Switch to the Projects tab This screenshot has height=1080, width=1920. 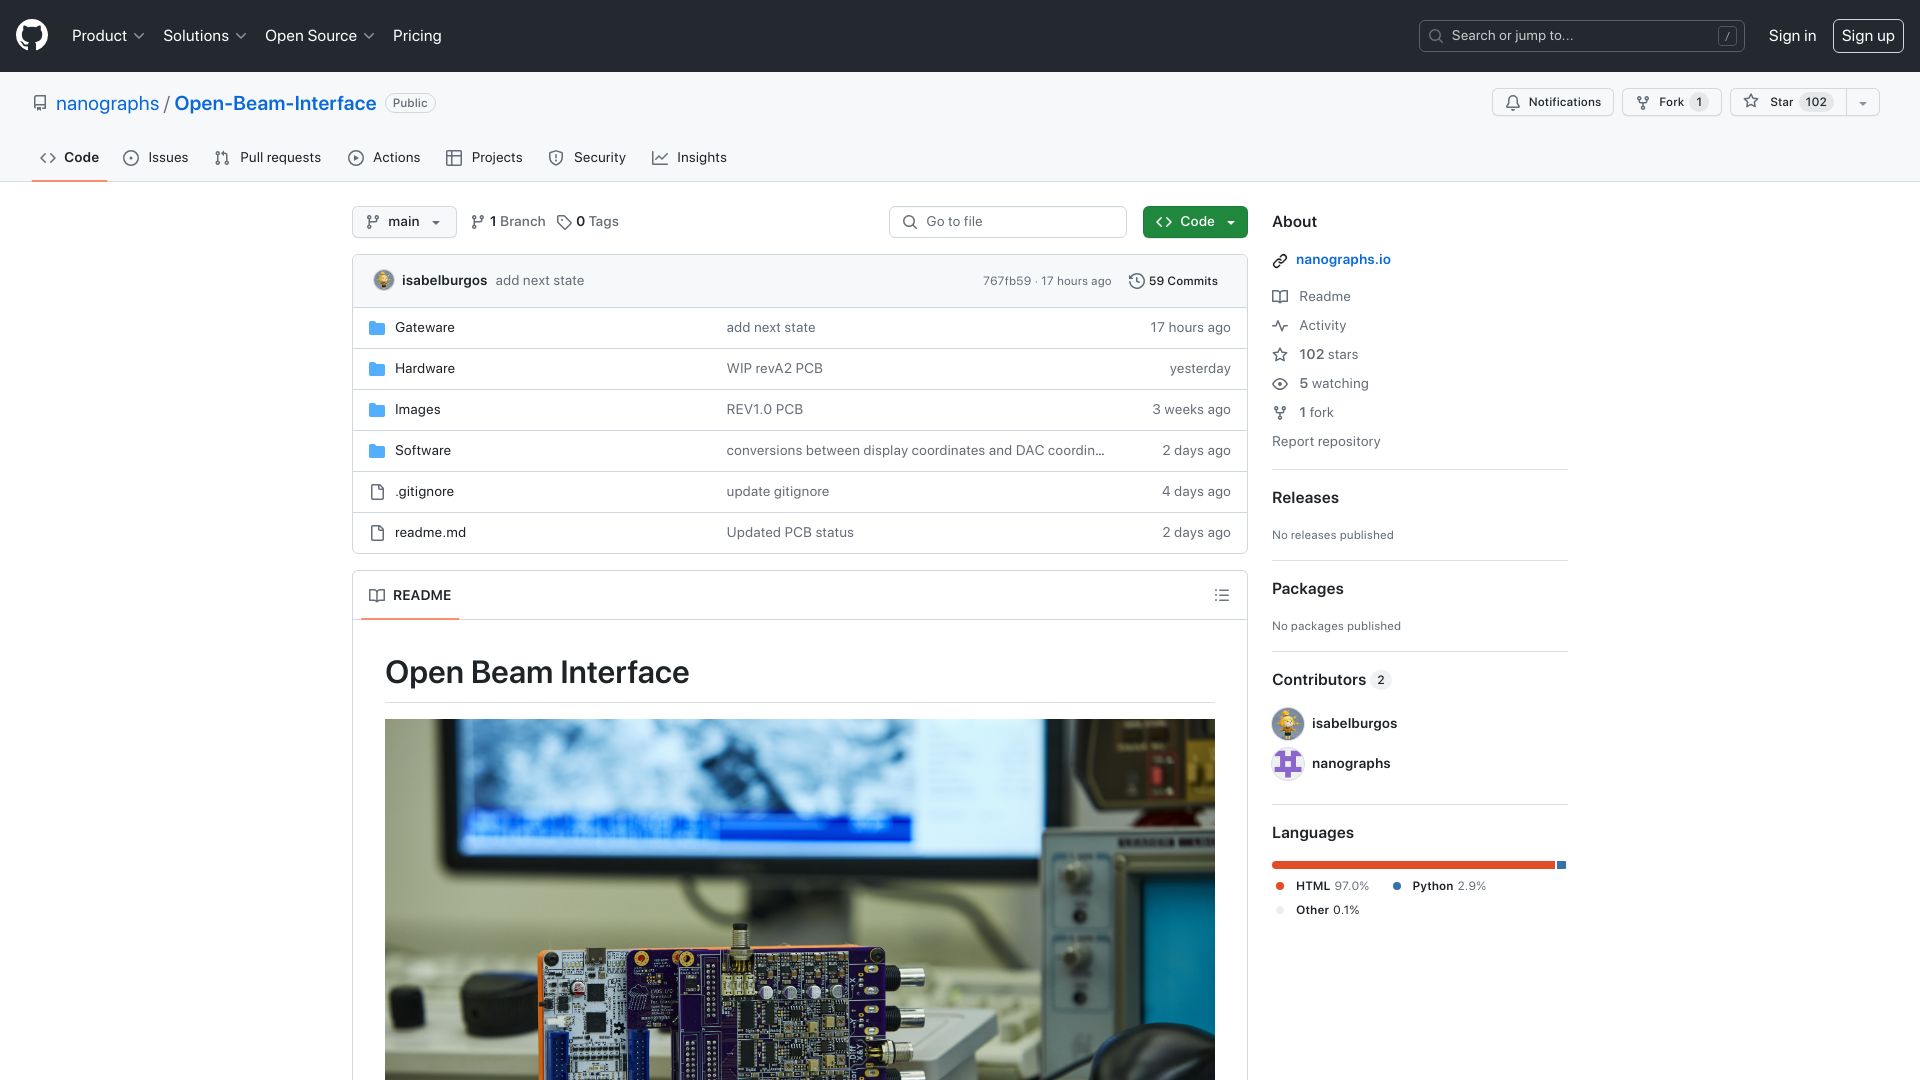tap(484, 158)
